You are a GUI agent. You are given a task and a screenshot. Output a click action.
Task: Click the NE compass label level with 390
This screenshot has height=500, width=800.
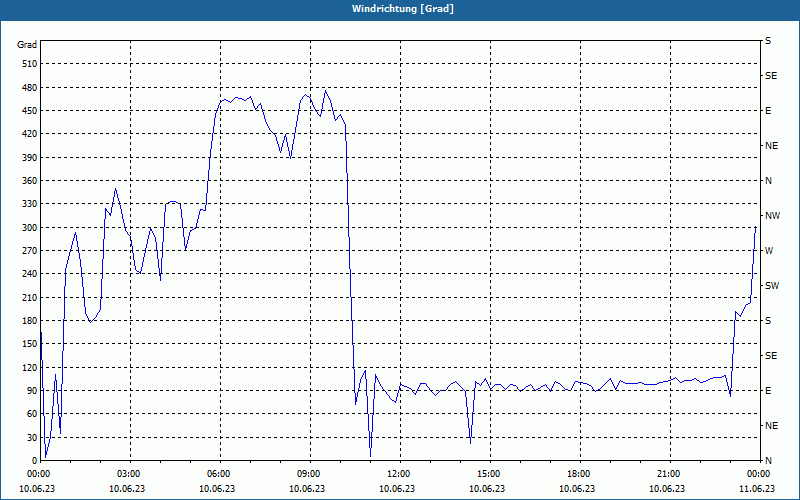click(x=771, y=146)
